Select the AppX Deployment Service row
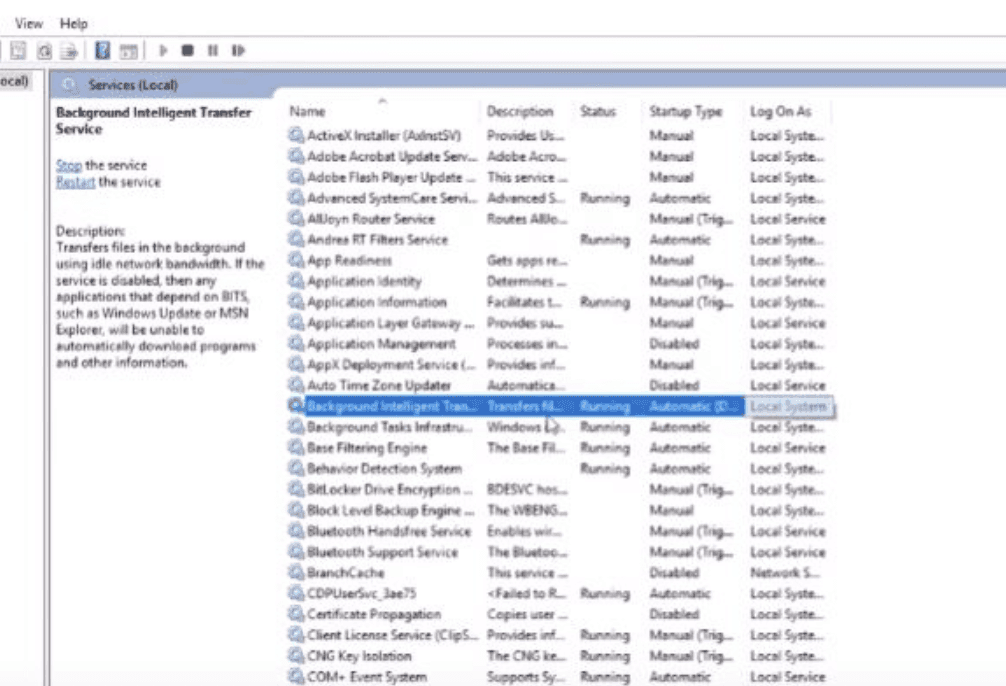 (x=559, y=364)
